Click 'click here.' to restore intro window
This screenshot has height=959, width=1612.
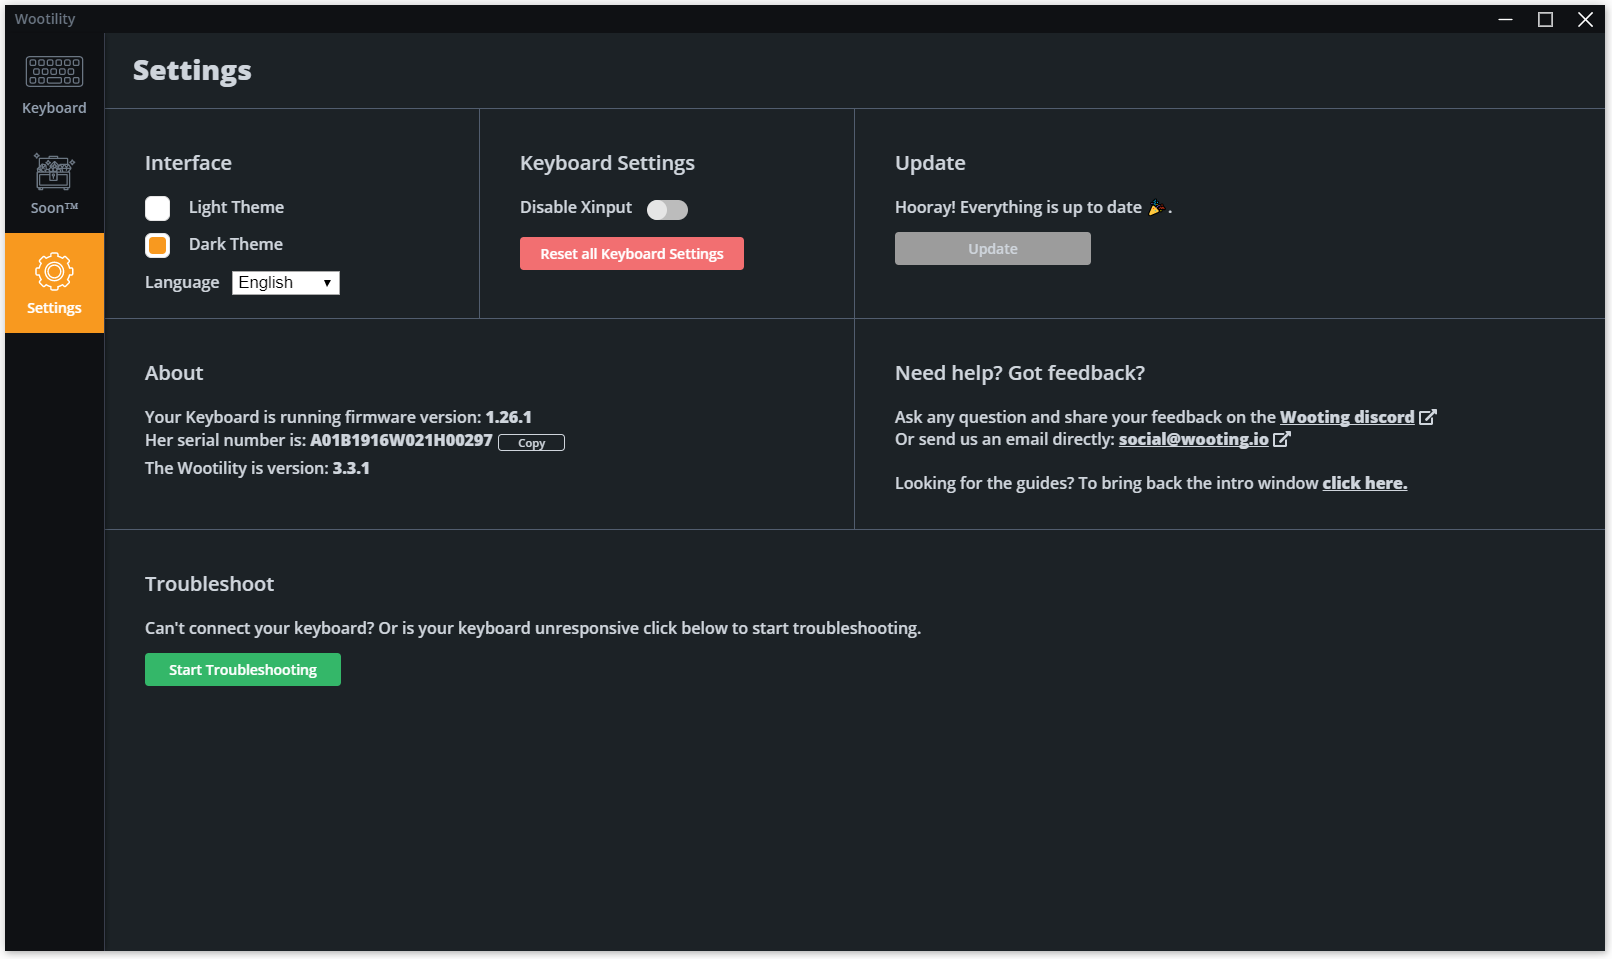1365,483
